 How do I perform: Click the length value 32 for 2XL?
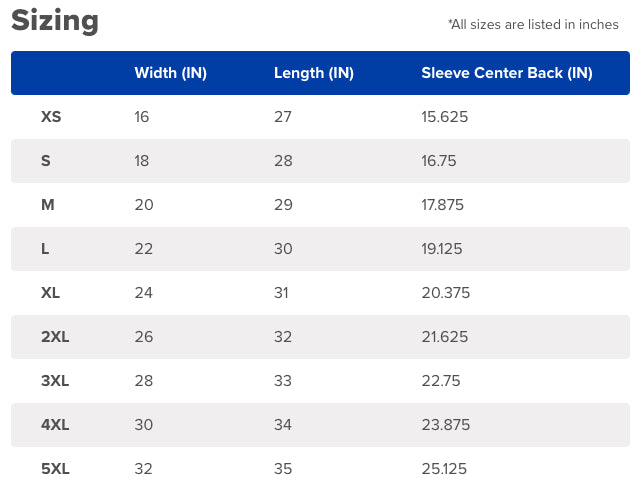(x=283, y=337)
